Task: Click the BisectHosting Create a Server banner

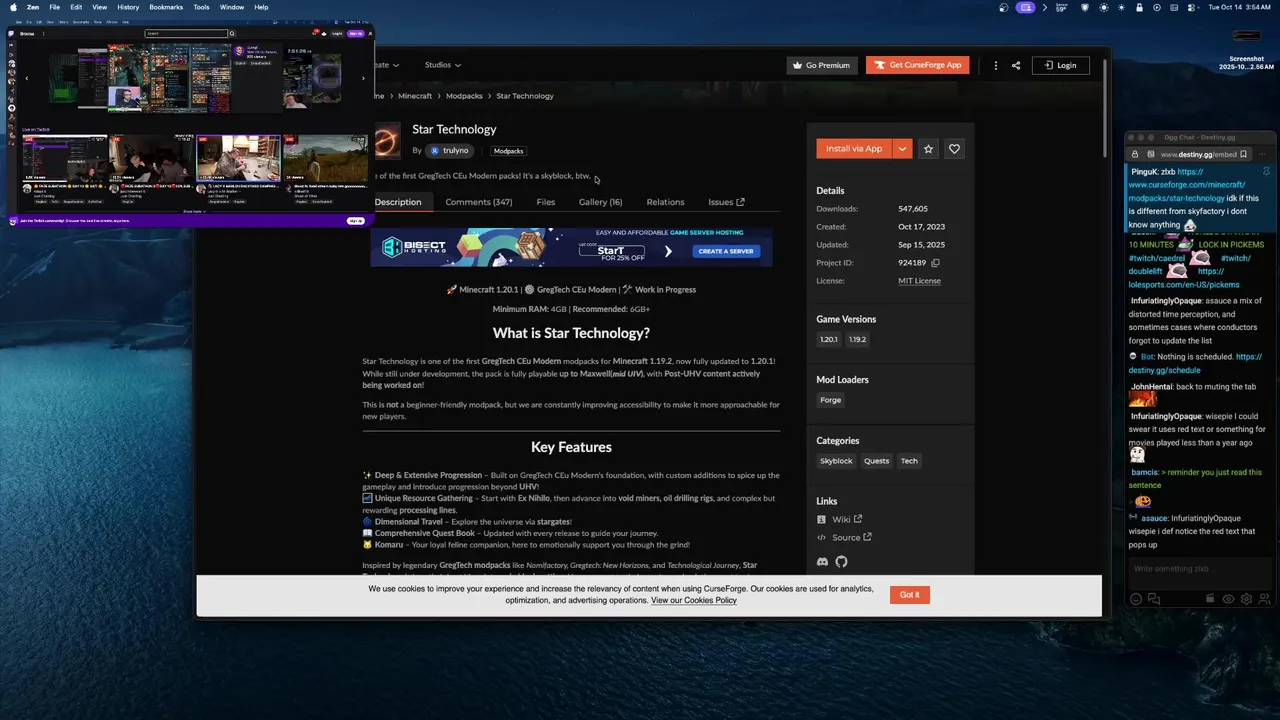Action: tap(571, 248)
